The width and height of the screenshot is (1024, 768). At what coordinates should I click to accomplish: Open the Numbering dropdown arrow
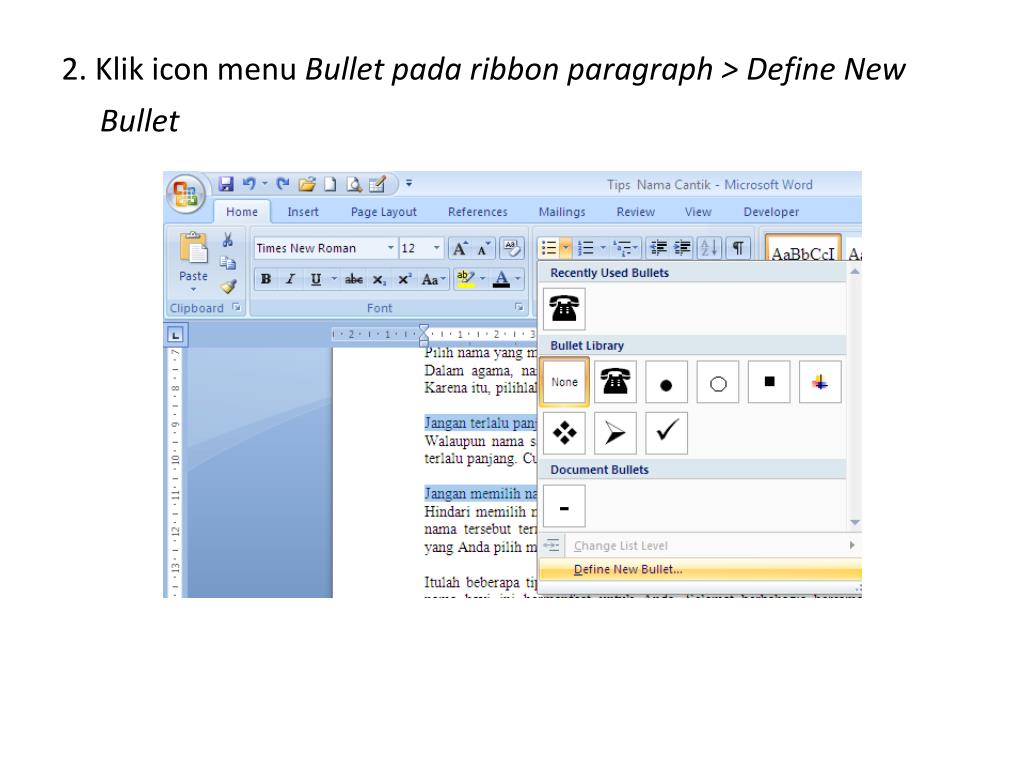[603, 248]
